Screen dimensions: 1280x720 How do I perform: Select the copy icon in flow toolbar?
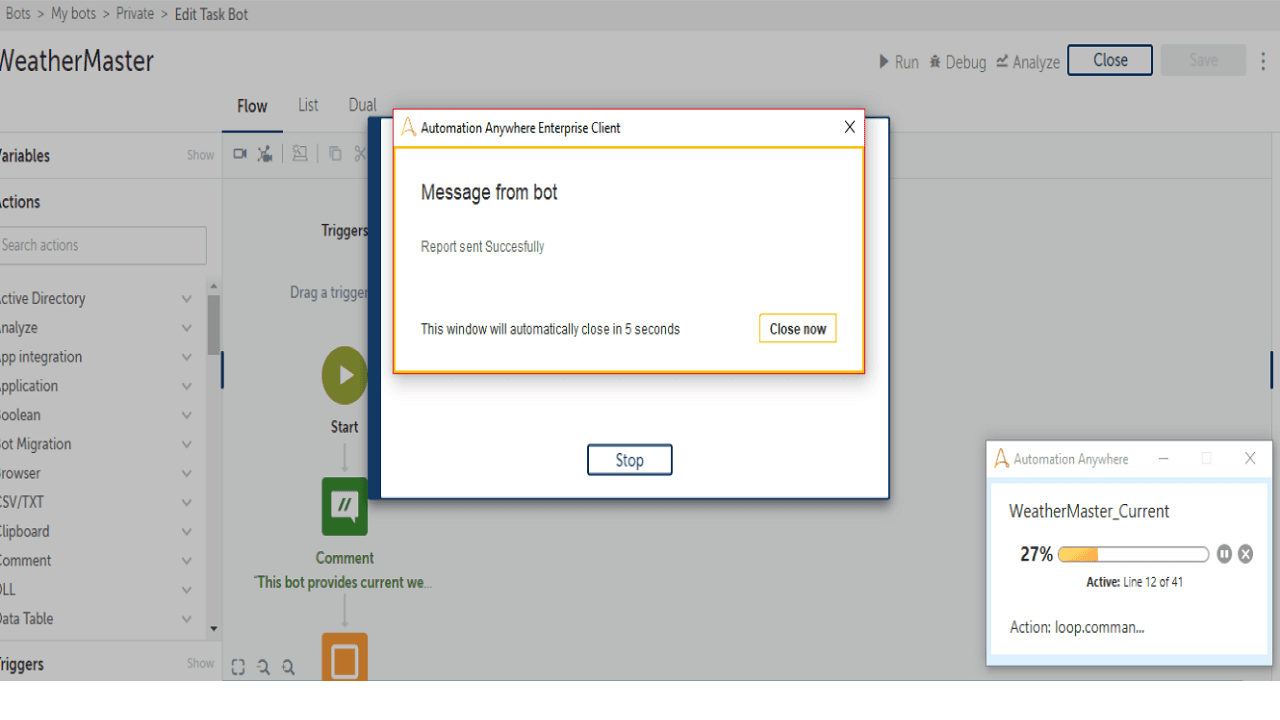[x=335, y=154]
